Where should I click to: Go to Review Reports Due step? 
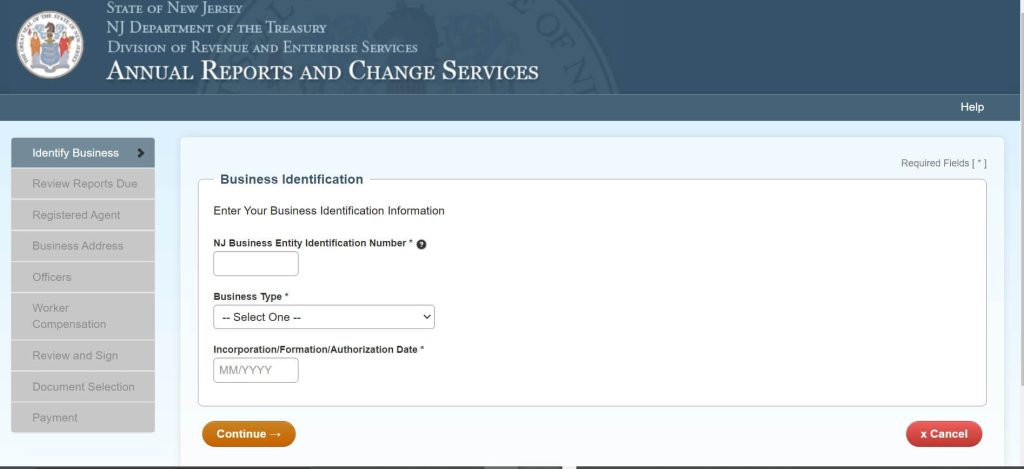tap(84, 184)
